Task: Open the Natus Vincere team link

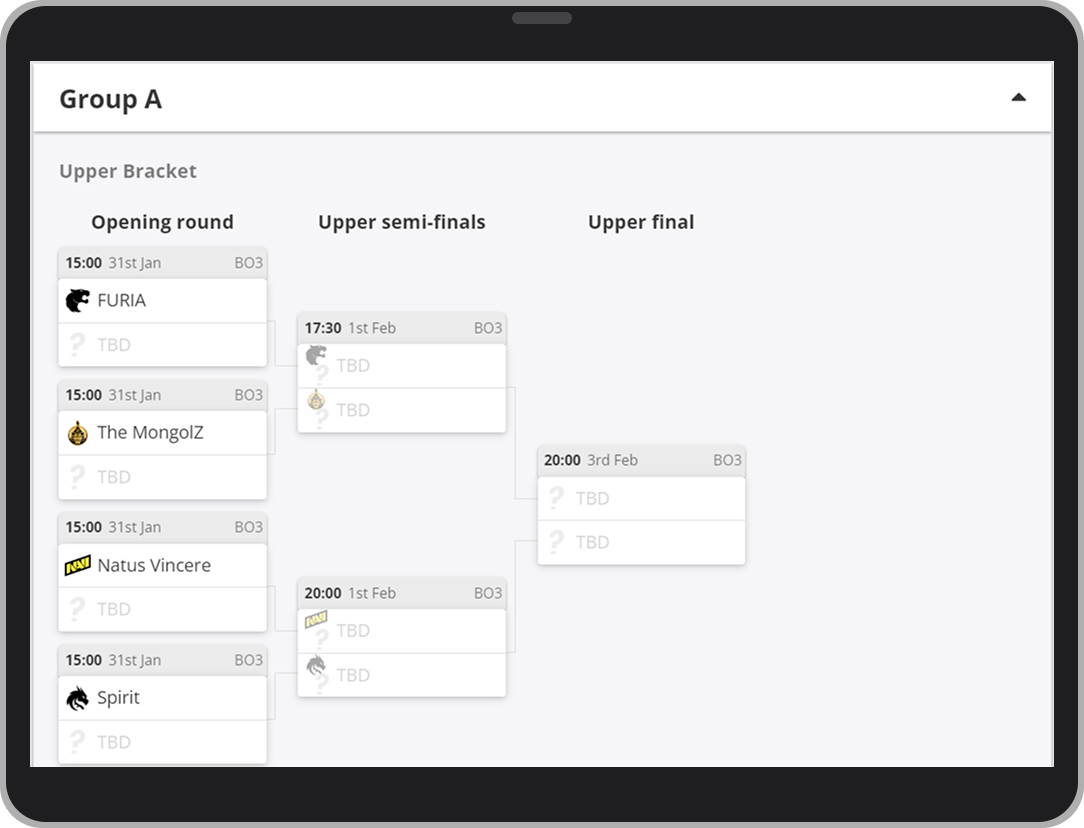Action: click(x=154, y=565)
